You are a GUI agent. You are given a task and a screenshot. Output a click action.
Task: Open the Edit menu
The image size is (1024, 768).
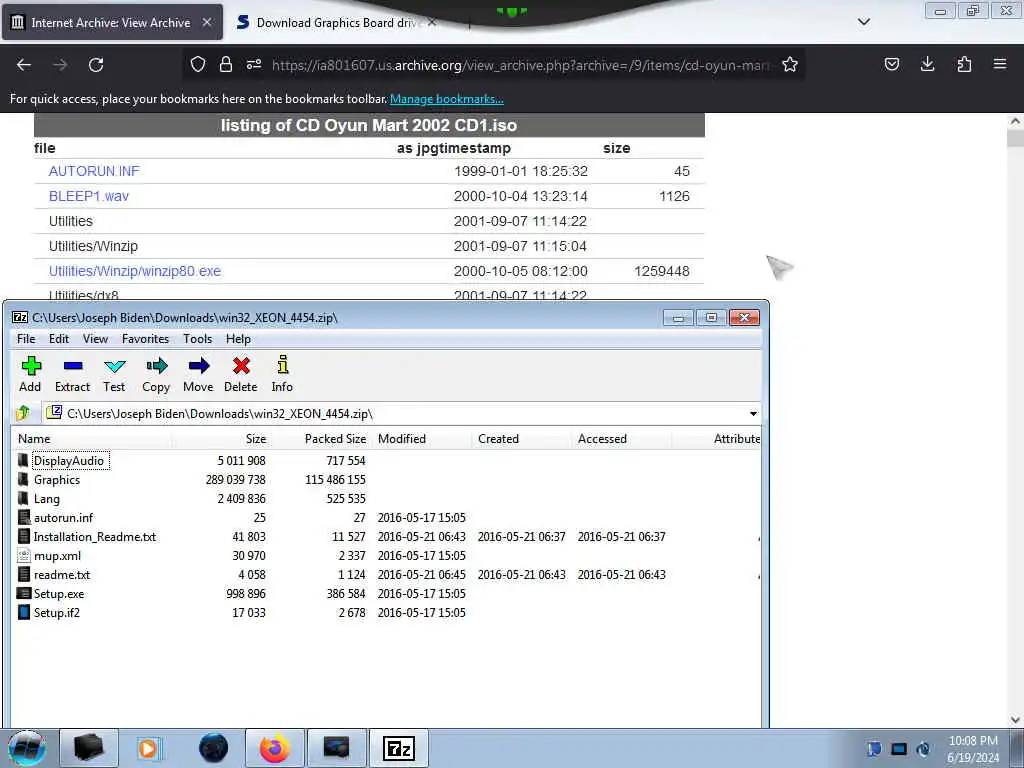point(59,339)
